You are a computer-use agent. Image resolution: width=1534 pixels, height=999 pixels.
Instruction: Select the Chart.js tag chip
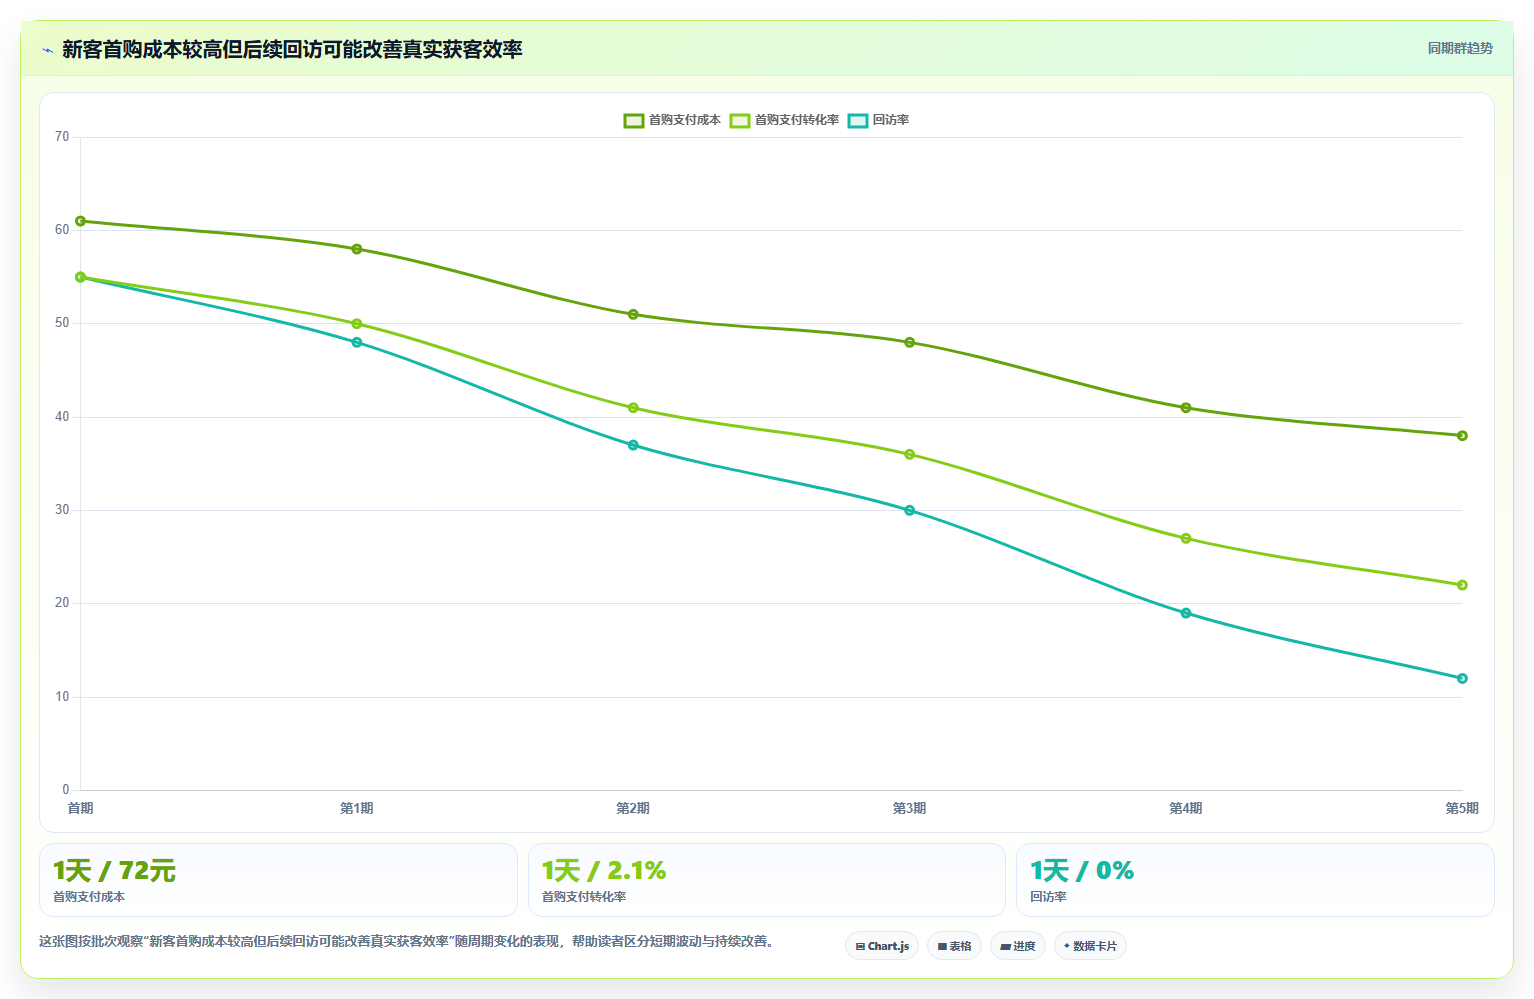click(x=882, y=946)
